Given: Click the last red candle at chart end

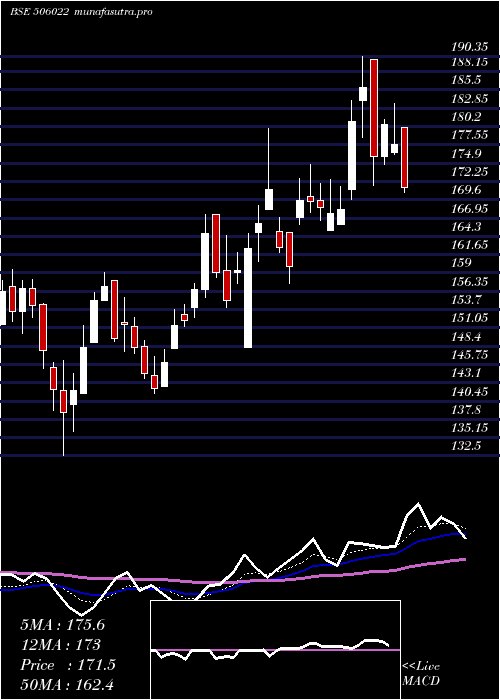Looking at the screenshot, I should coord(404,157).
